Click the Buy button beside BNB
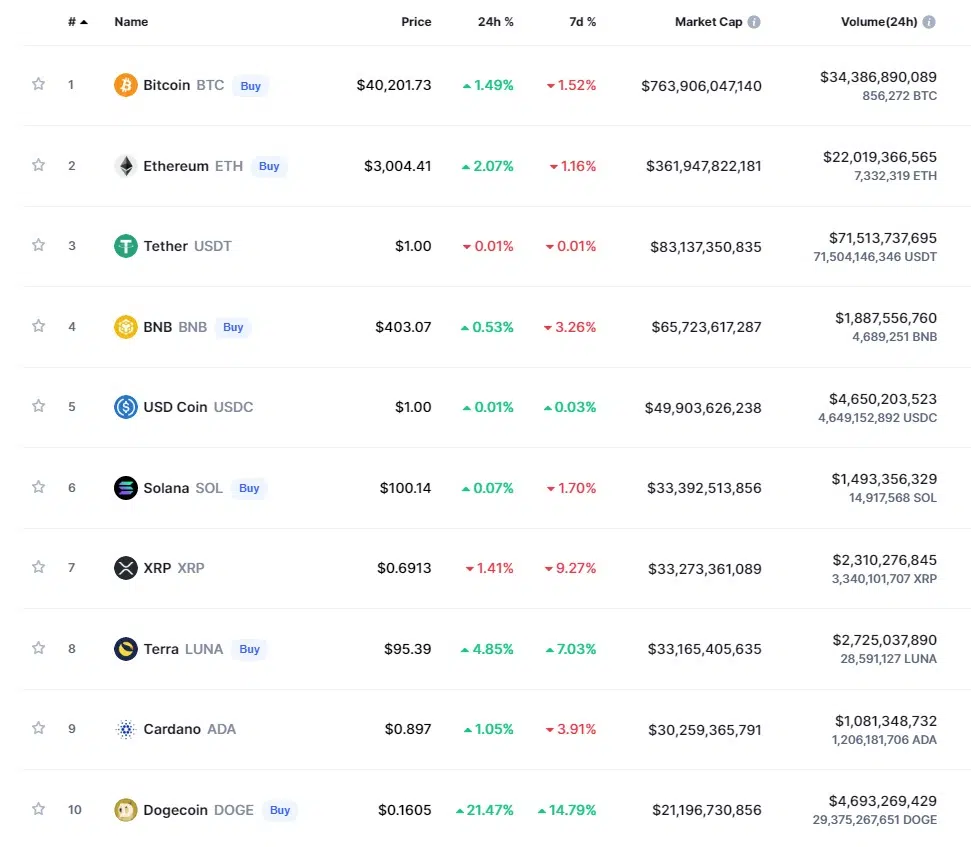 [233, 327]
